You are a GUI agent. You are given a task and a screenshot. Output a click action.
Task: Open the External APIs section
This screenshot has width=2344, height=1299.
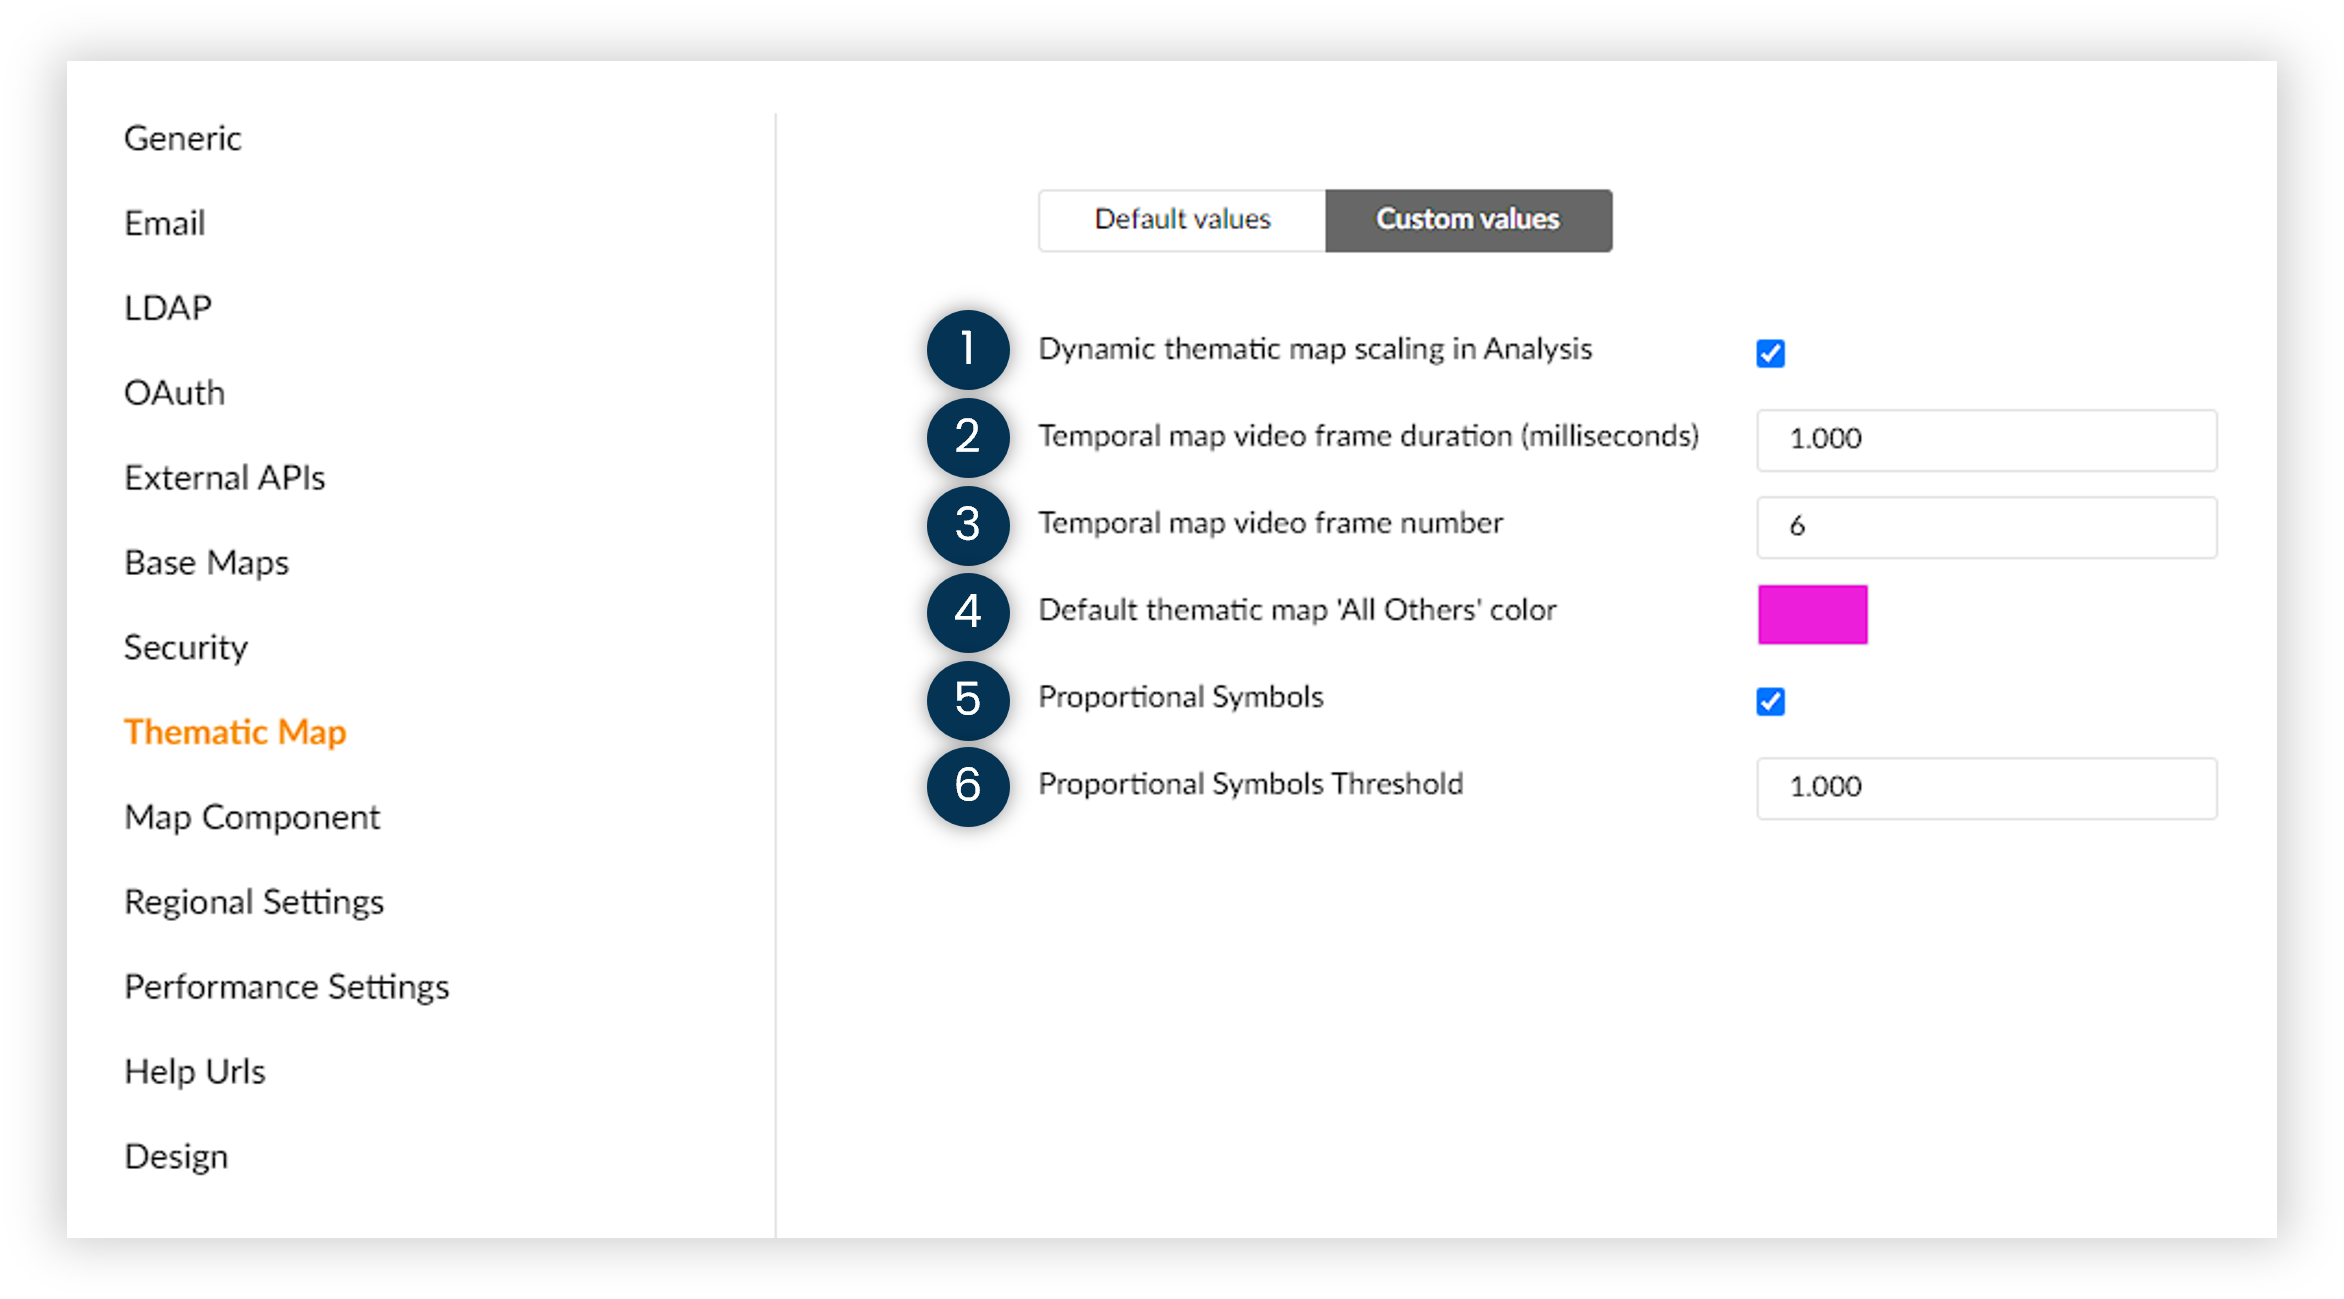tap(224, 477)
